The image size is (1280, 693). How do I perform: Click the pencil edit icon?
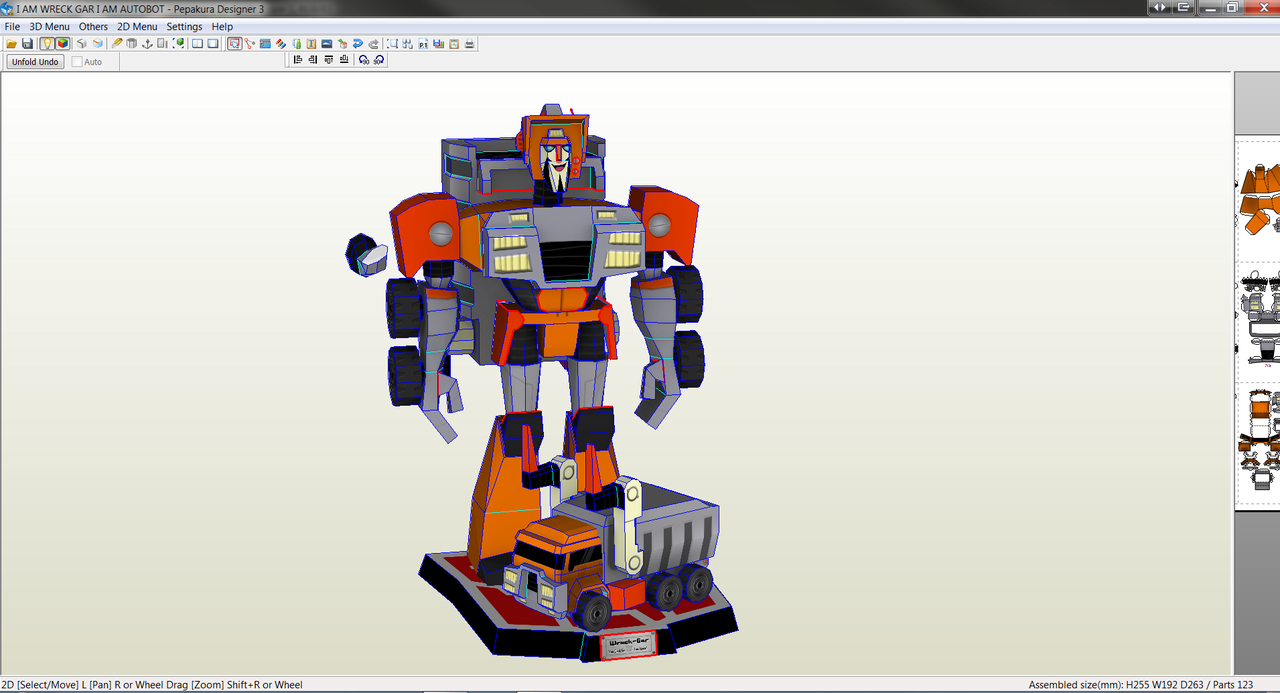(x=116, y=43)
